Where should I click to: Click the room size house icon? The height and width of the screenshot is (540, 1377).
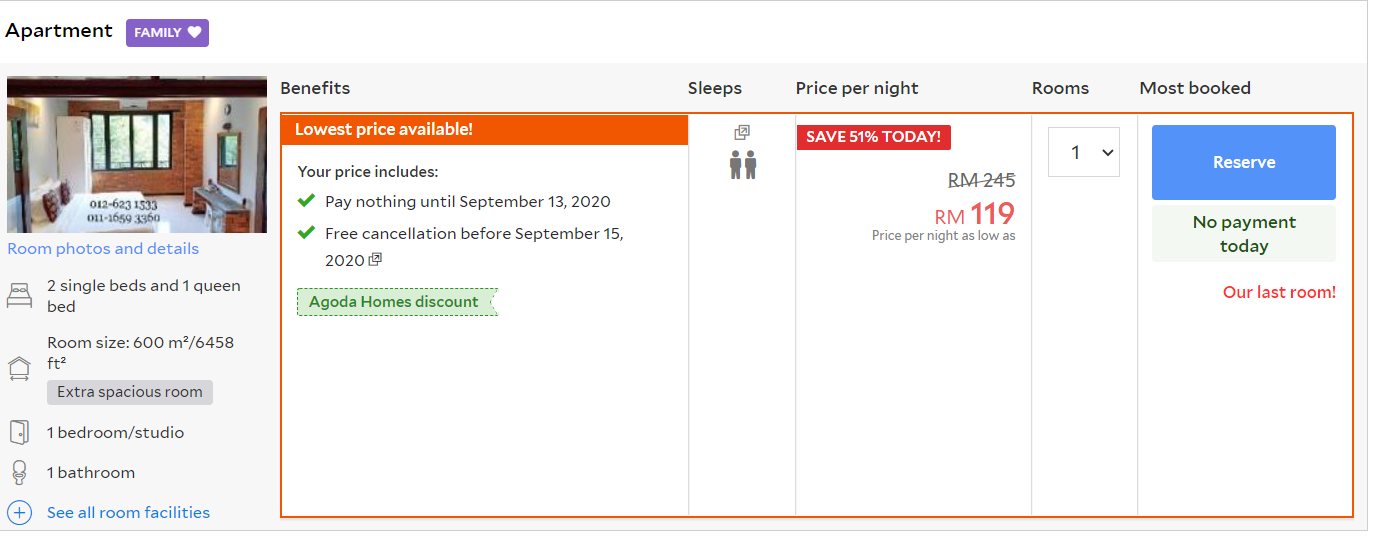click(x=19, y=369)
